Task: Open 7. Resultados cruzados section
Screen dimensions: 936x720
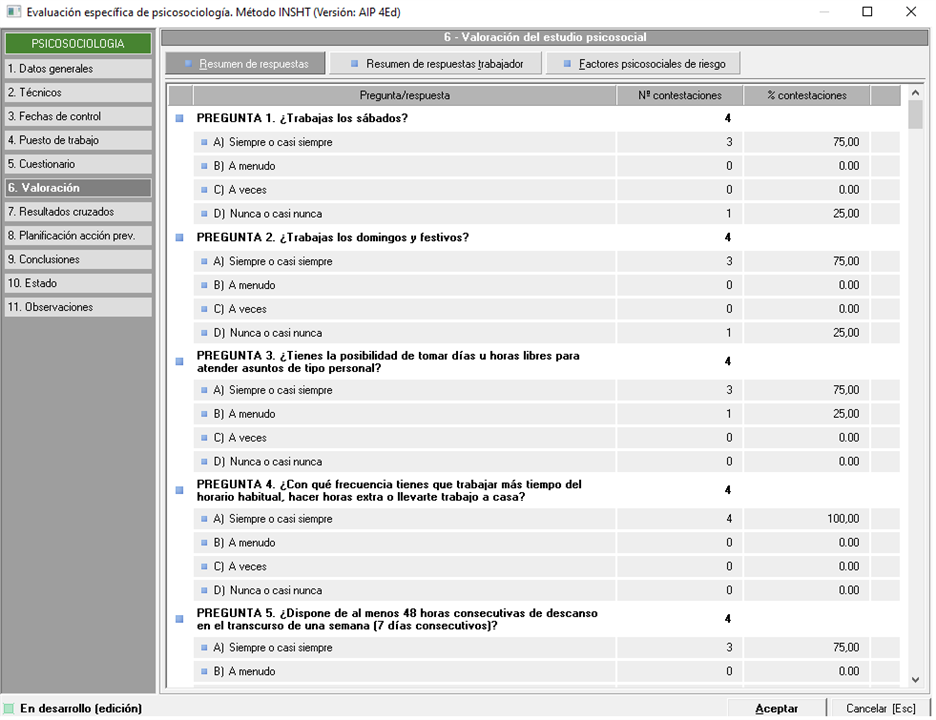Action: pos(77,212)
